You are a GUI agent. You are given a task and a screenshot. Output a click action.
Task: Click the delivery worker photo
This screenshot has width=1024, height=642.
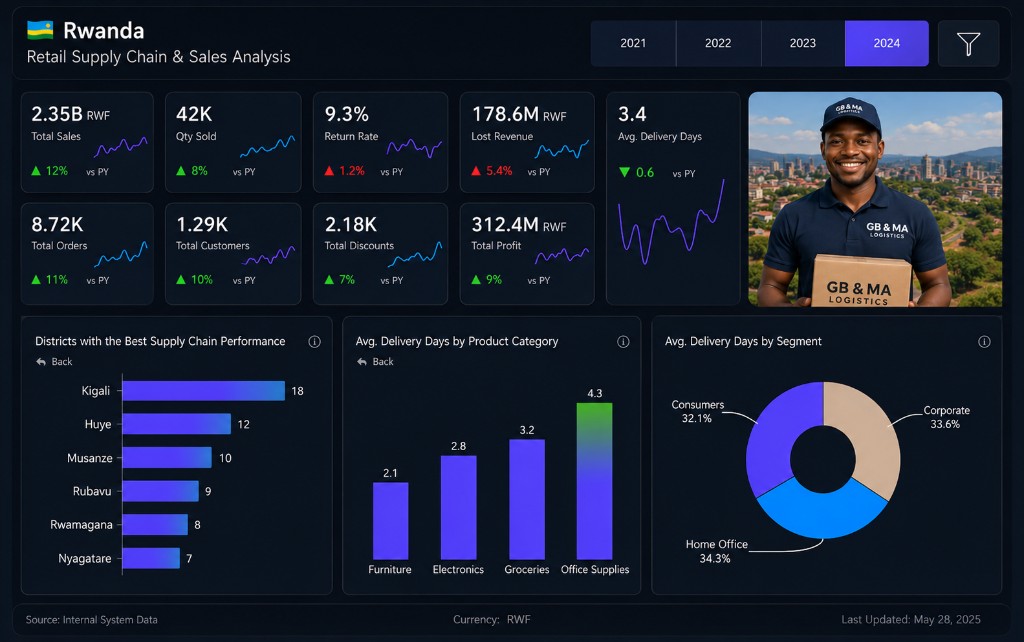pos(875,199)
